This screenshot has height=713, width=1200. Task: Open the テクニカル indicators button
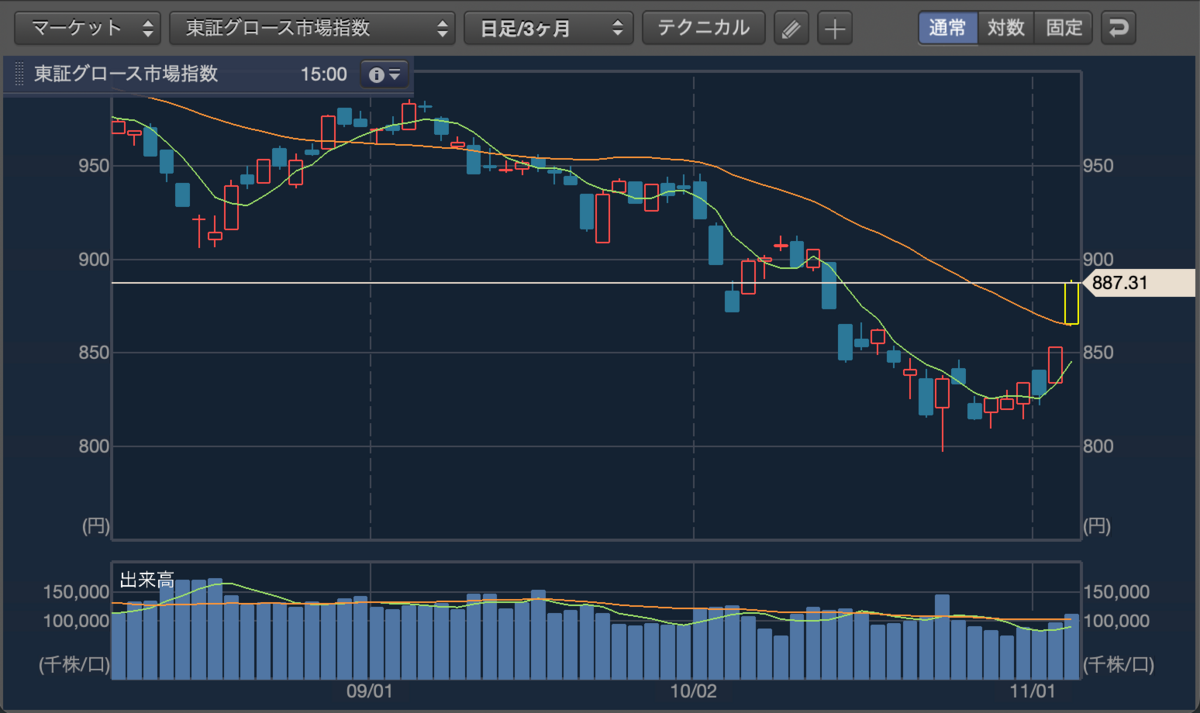703,28
